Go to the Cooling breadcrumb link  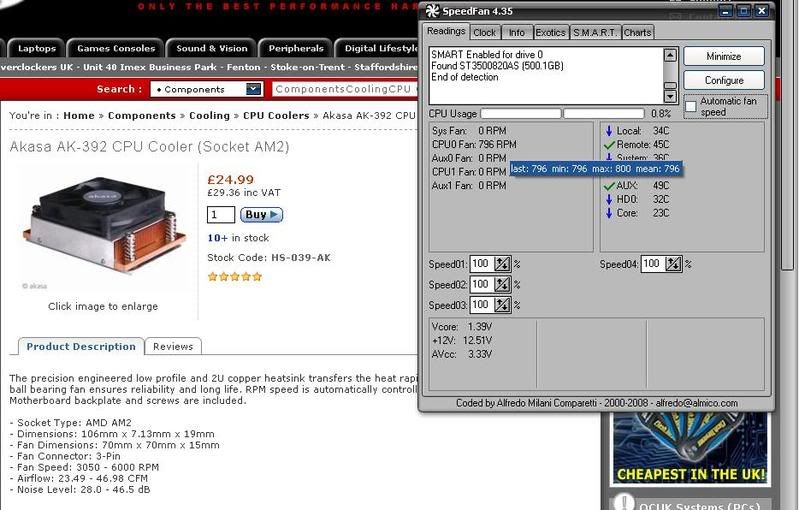(x=209, y=116)
